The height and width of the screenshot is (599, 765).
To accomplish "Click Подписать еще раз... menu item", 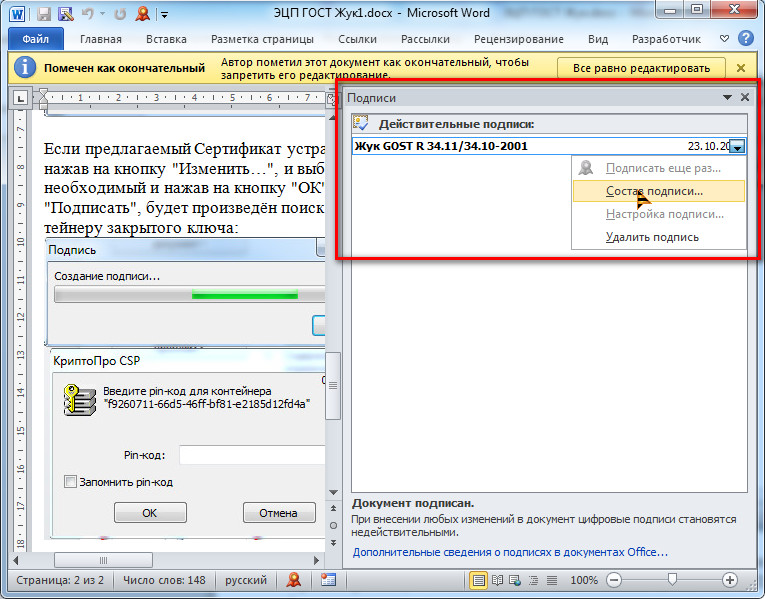I will [659, 168].
